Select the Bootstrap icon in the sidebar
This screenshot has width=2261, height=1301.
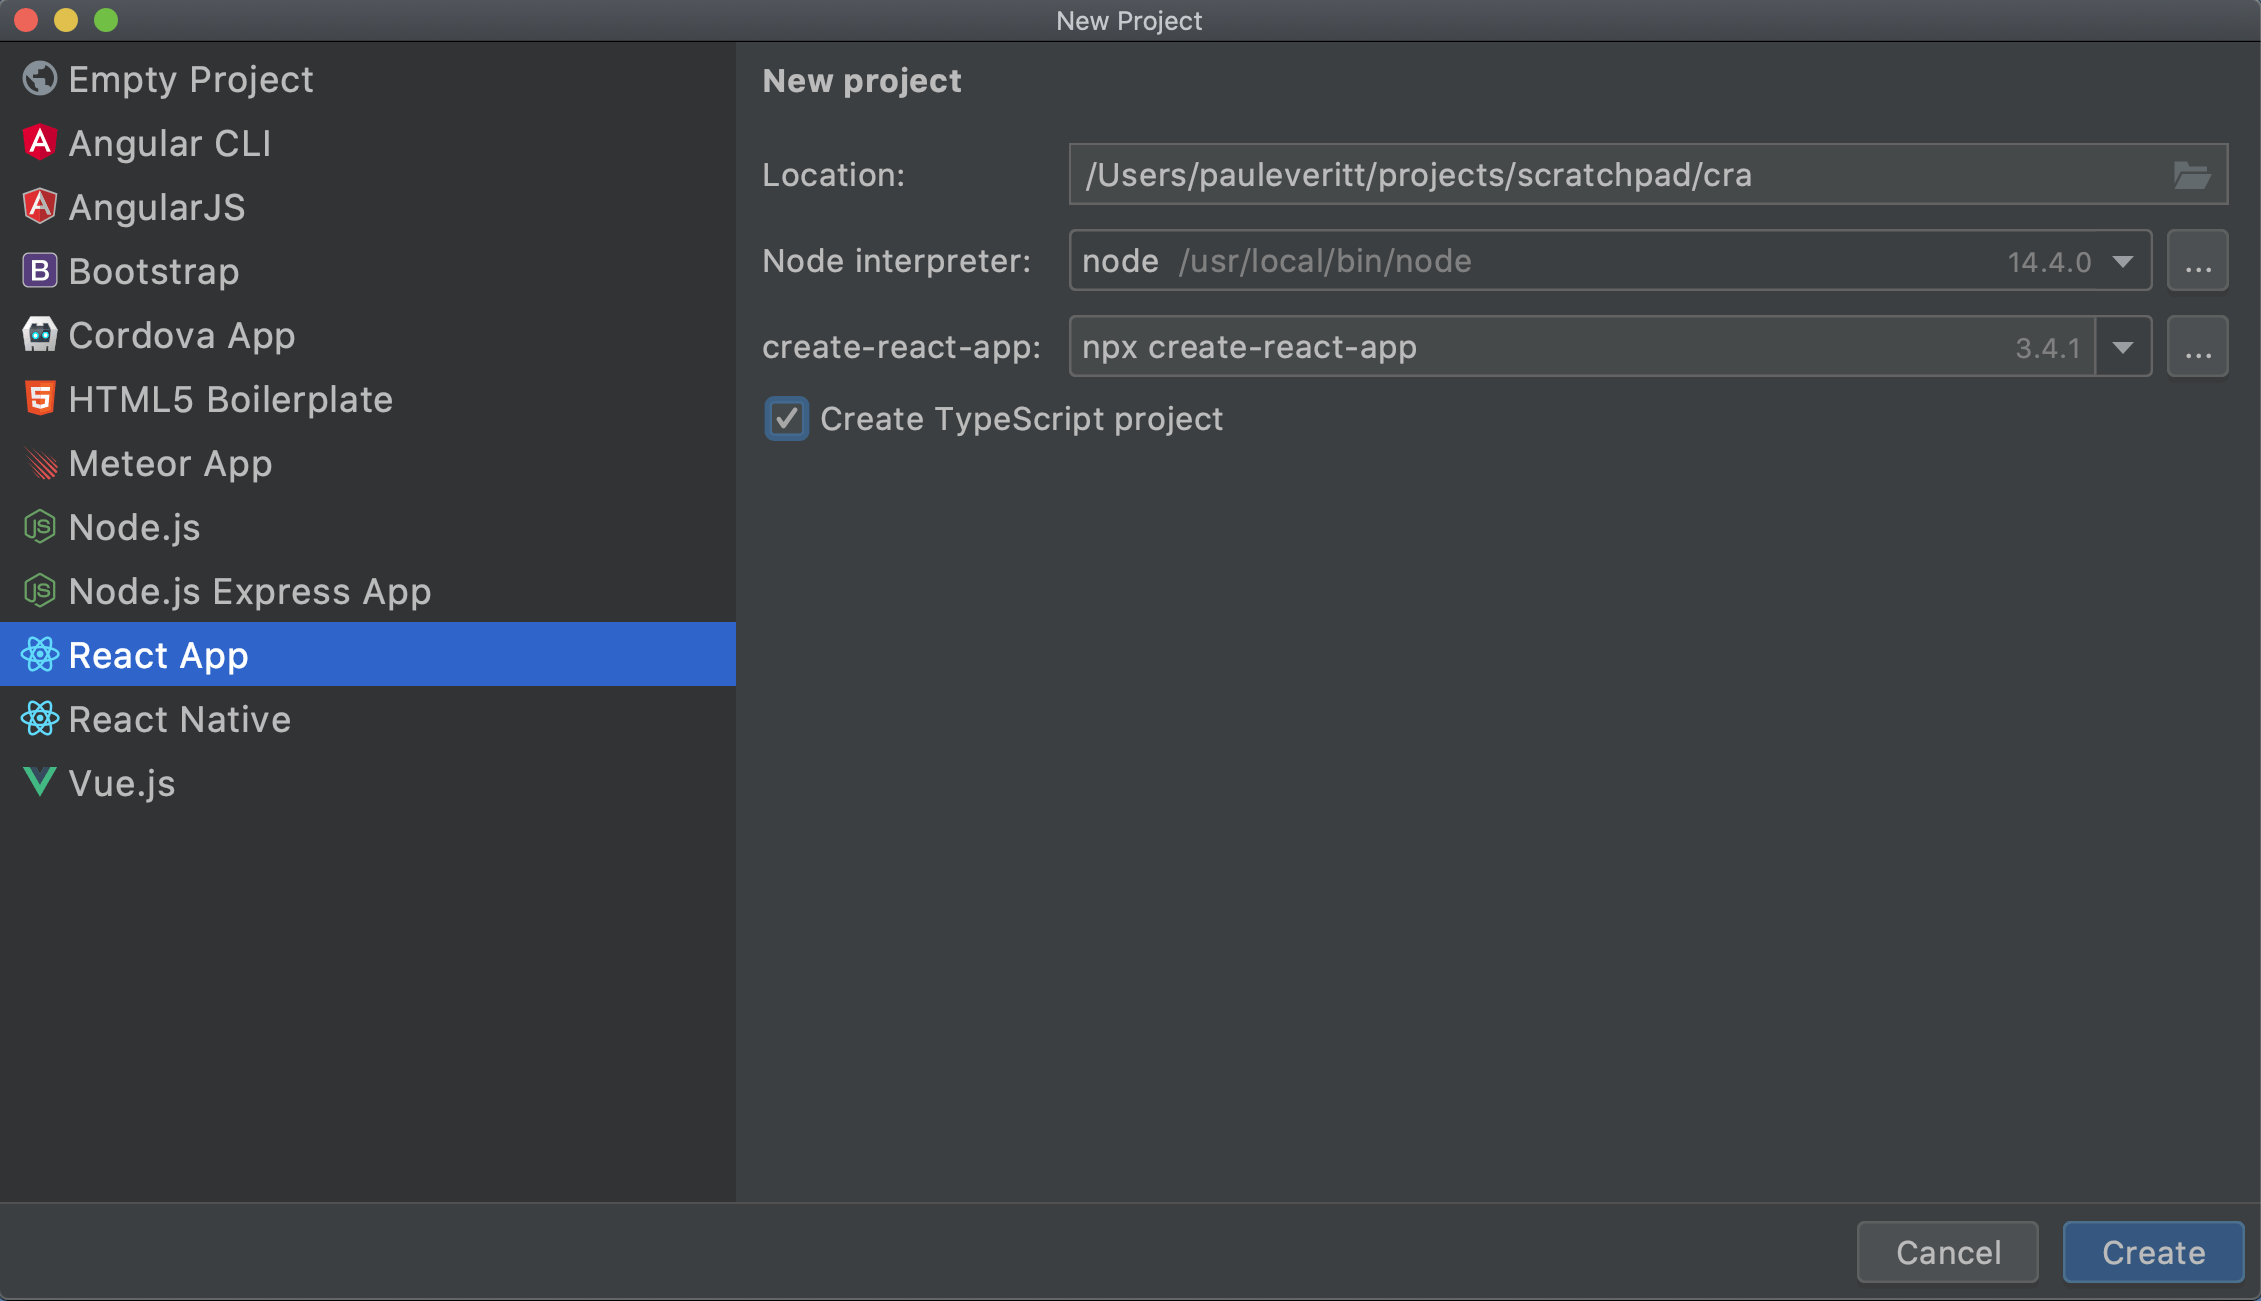point(40,271)
